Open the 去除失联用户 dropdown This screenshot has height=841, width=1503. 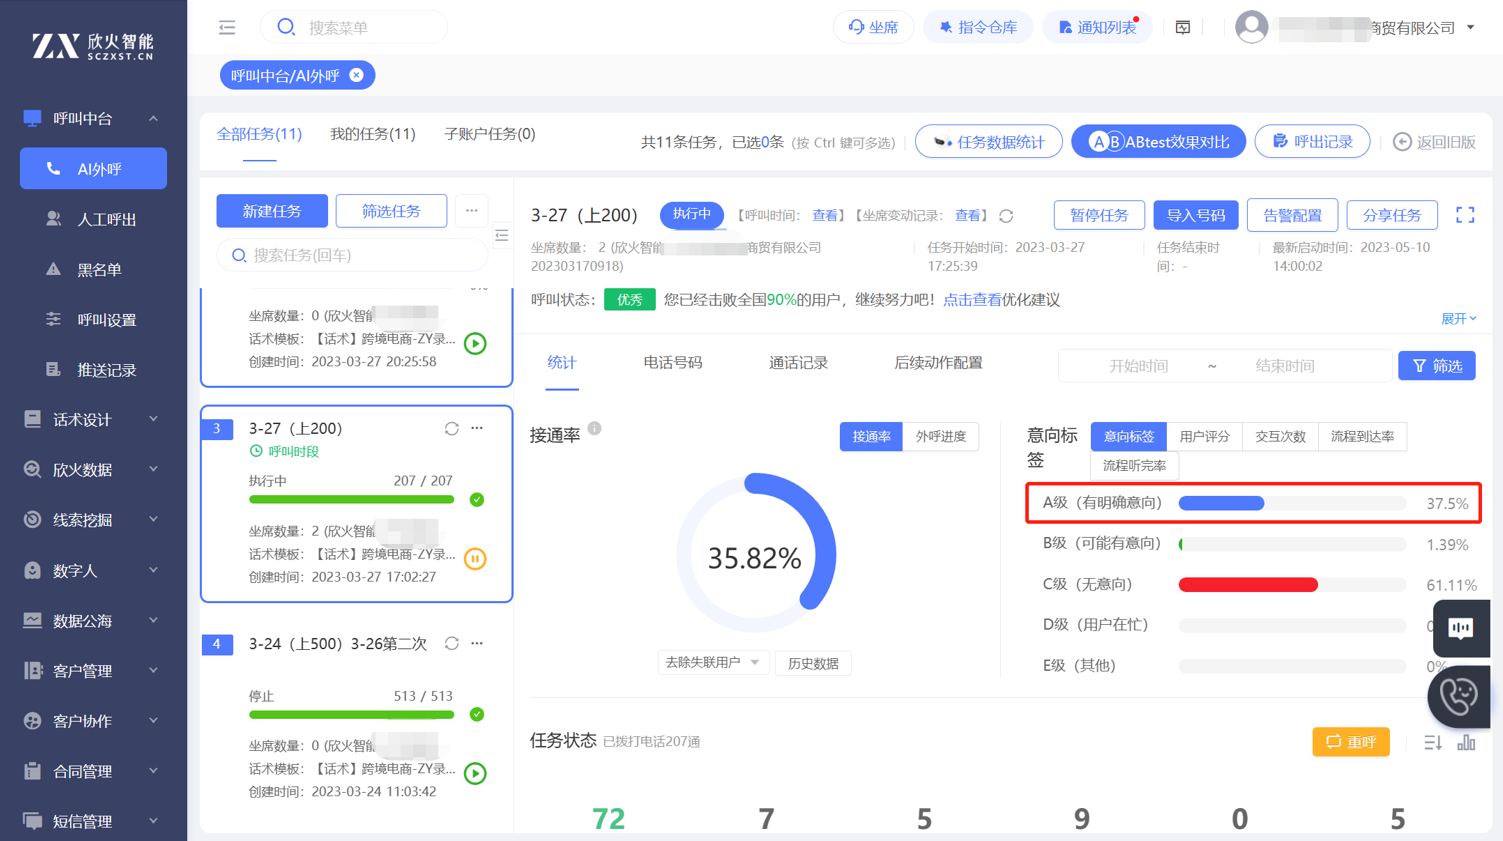(712, 662)
